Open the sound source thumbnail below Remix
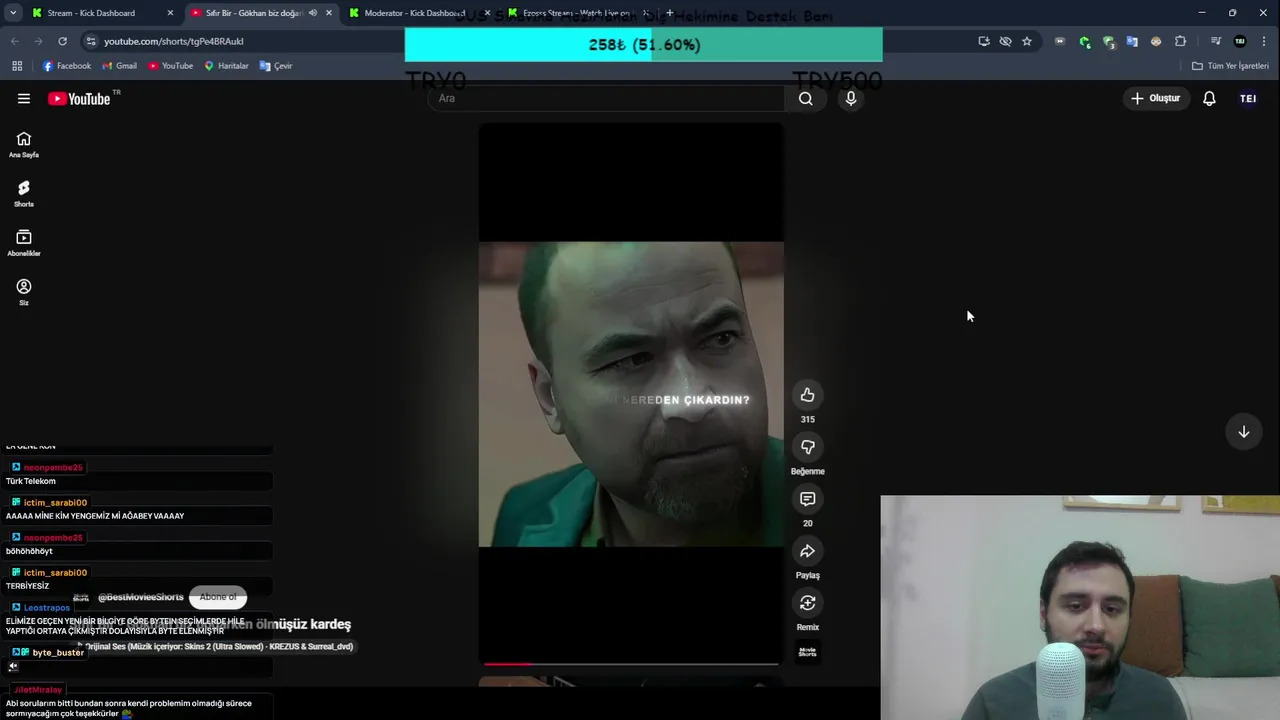 click(x=807, y=652)
